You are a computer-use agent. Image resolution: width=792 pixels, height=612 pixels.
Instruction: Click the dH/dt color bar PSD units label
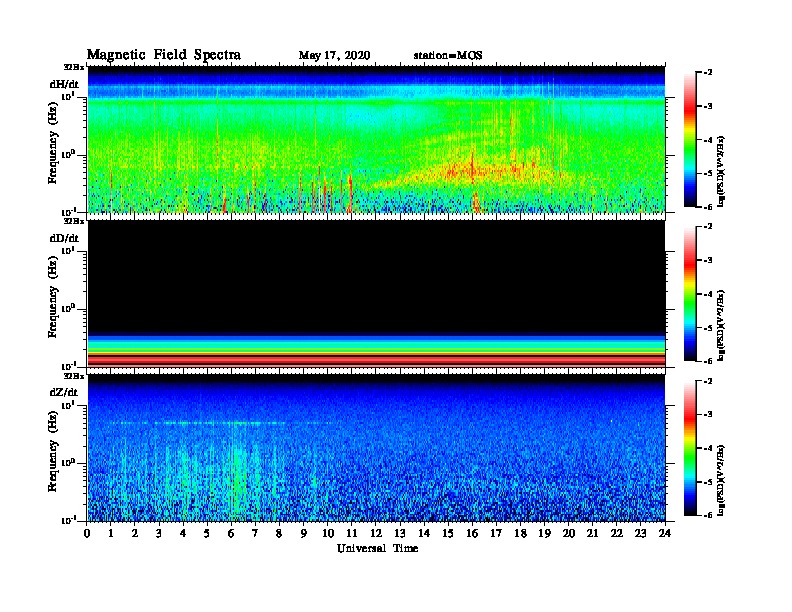(721, 171)
